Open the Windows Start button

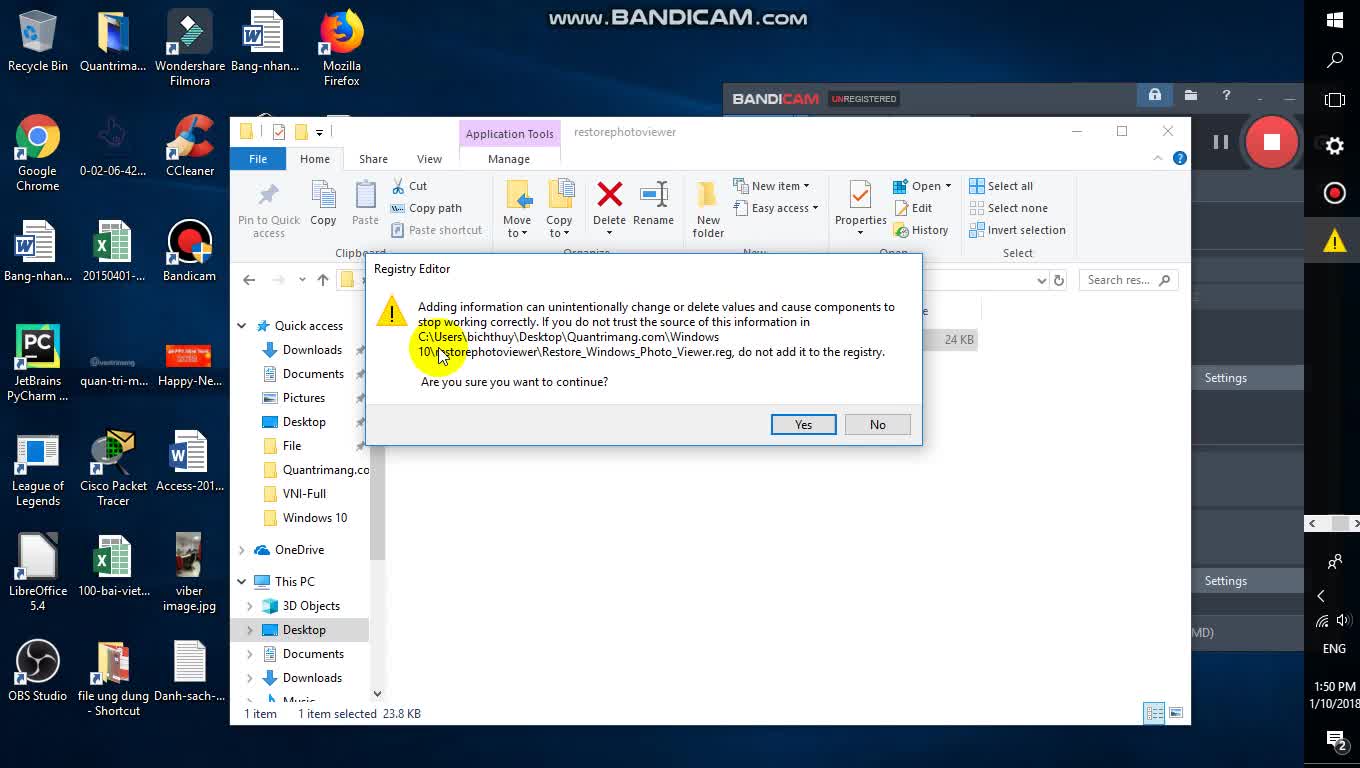coord(1334,20)
